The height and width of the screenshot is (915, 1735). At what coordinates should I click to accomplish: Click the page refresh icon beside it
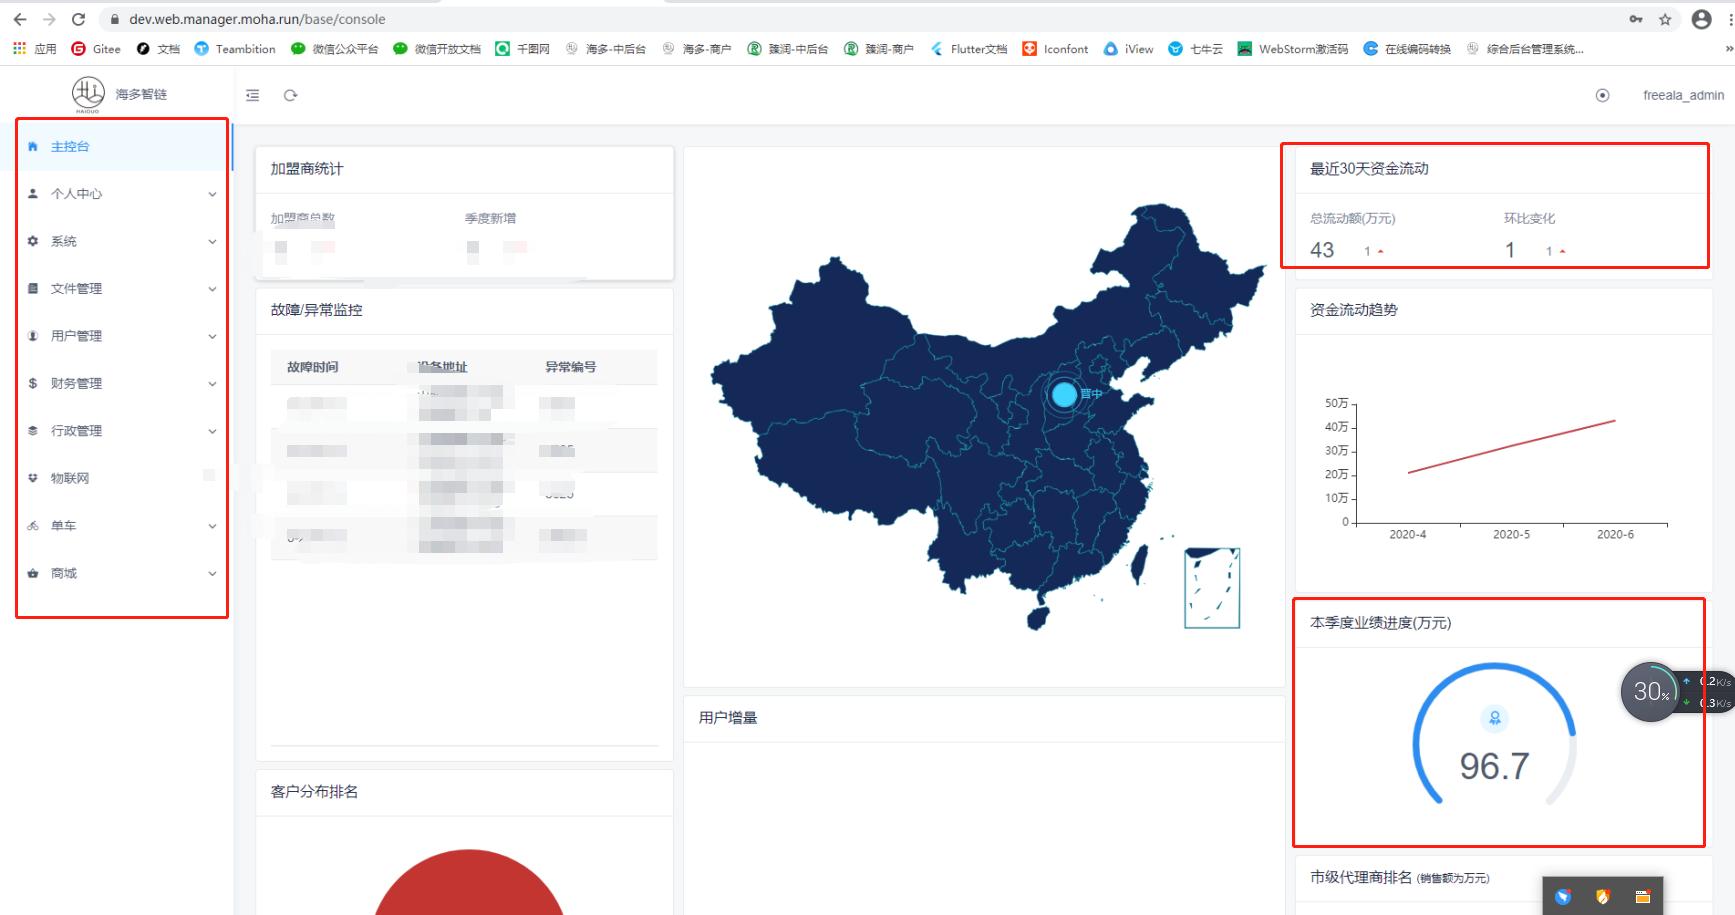290,95
